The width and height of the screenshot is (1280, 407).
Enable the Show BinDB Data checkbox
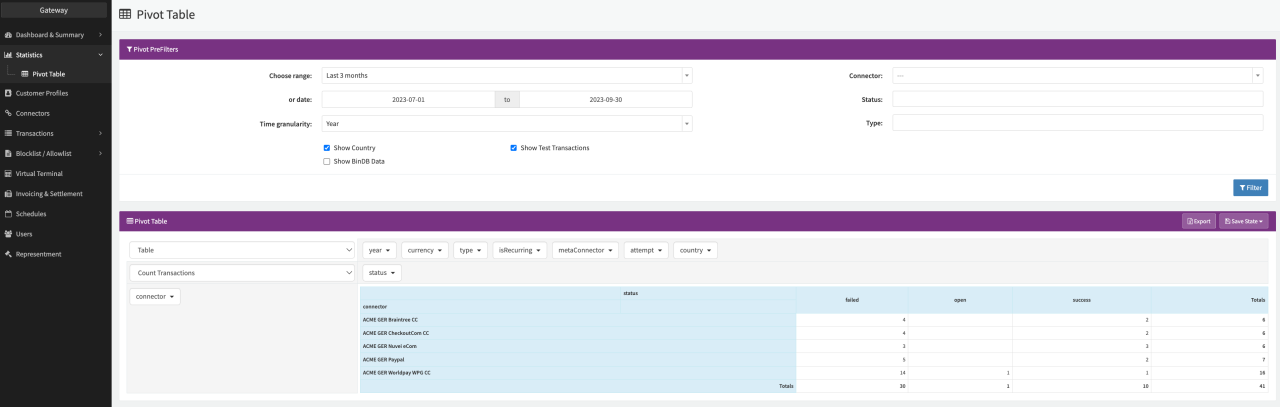click(x=327, y=161)
